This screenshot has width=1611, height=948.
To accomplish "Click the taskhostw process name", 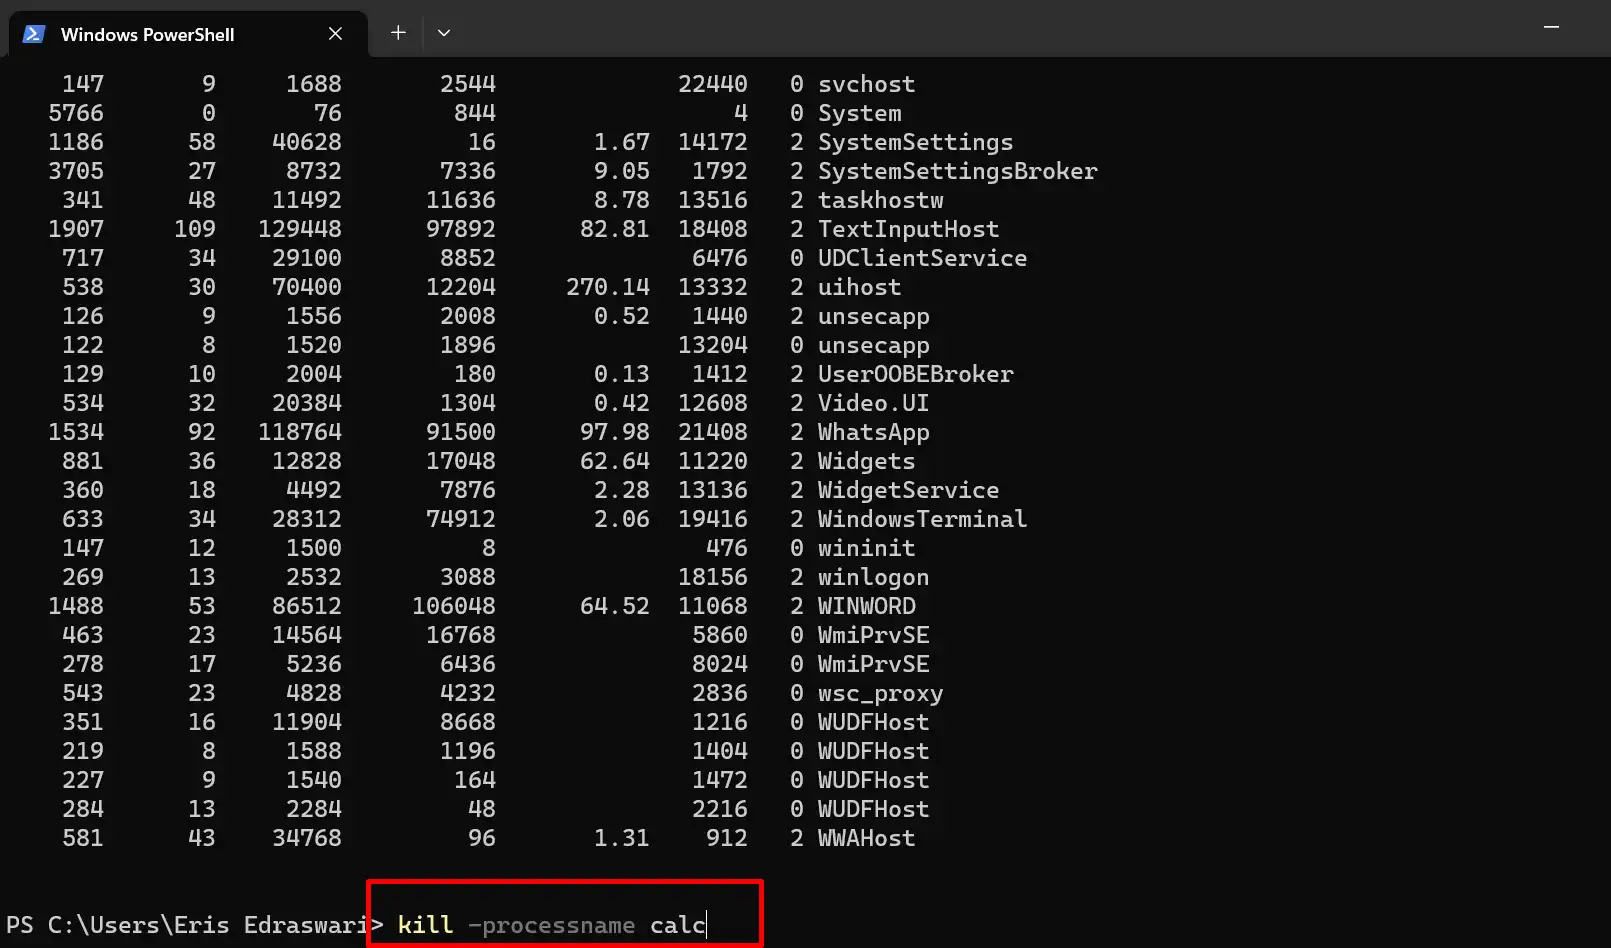I will pyautogui.click(x=880, y=200).
